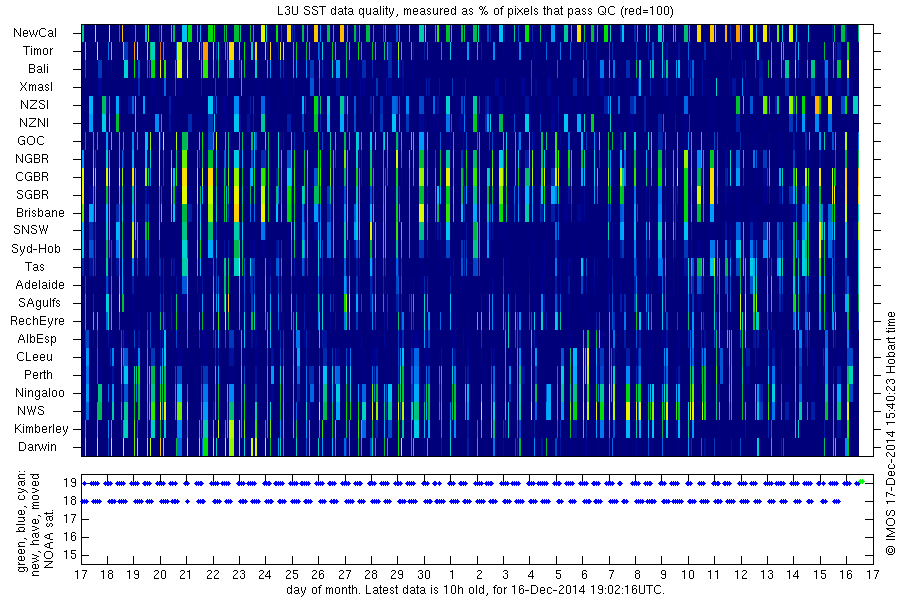Click the Tas region label
Viewport: 900px width, 600px height.
tap(34, 267)
